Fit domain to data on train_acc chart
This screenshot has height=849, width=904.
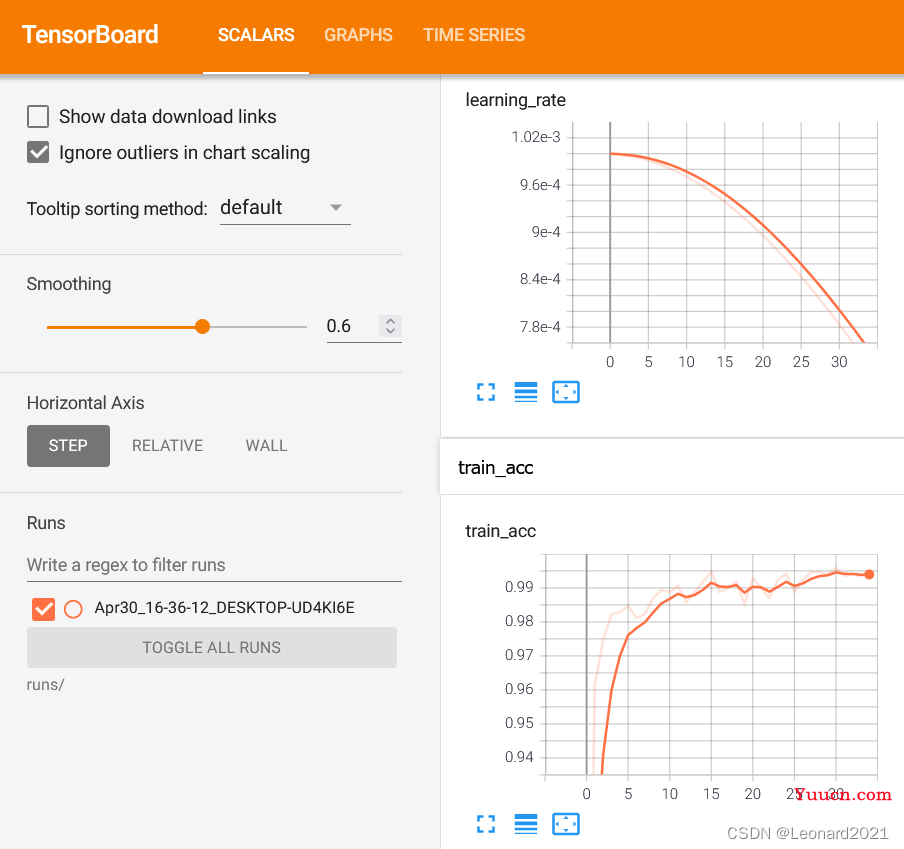[x=566, y=824]
